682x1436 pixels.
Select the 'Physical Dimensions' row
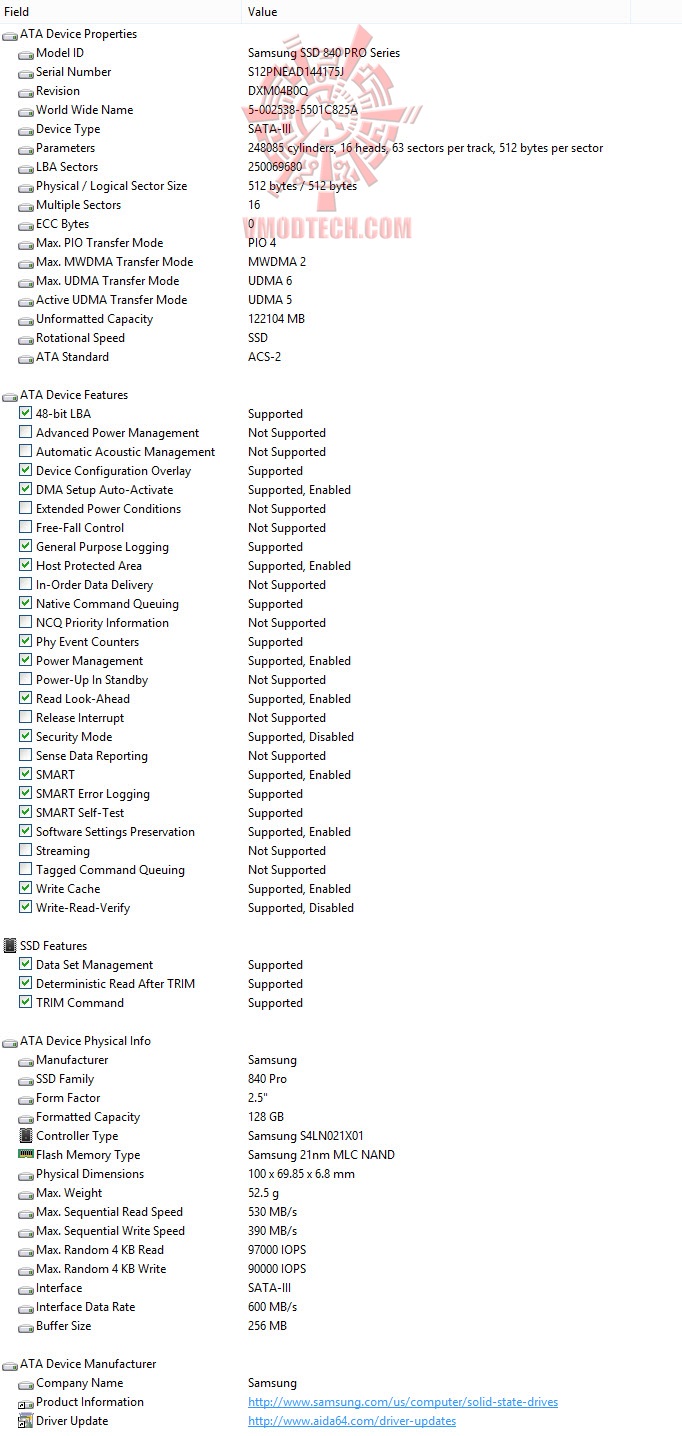[x=341, y=1174]
